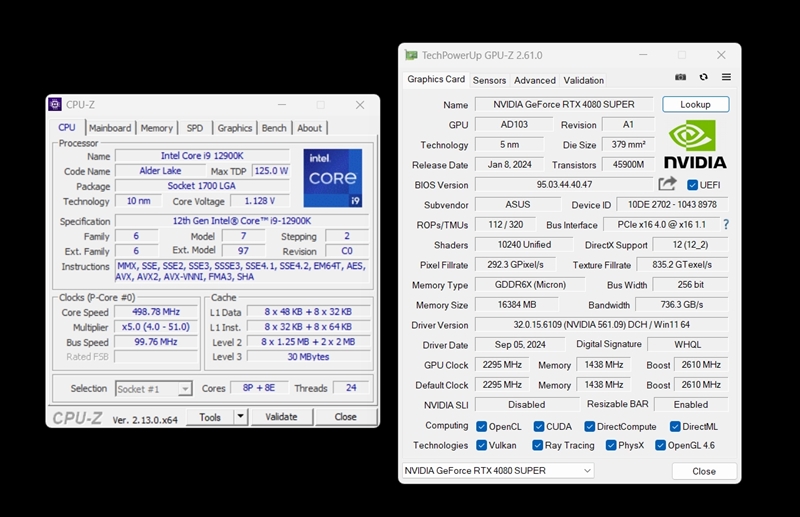
Task: Toggle the UEFI checkbox
Action: pos(692,185)
